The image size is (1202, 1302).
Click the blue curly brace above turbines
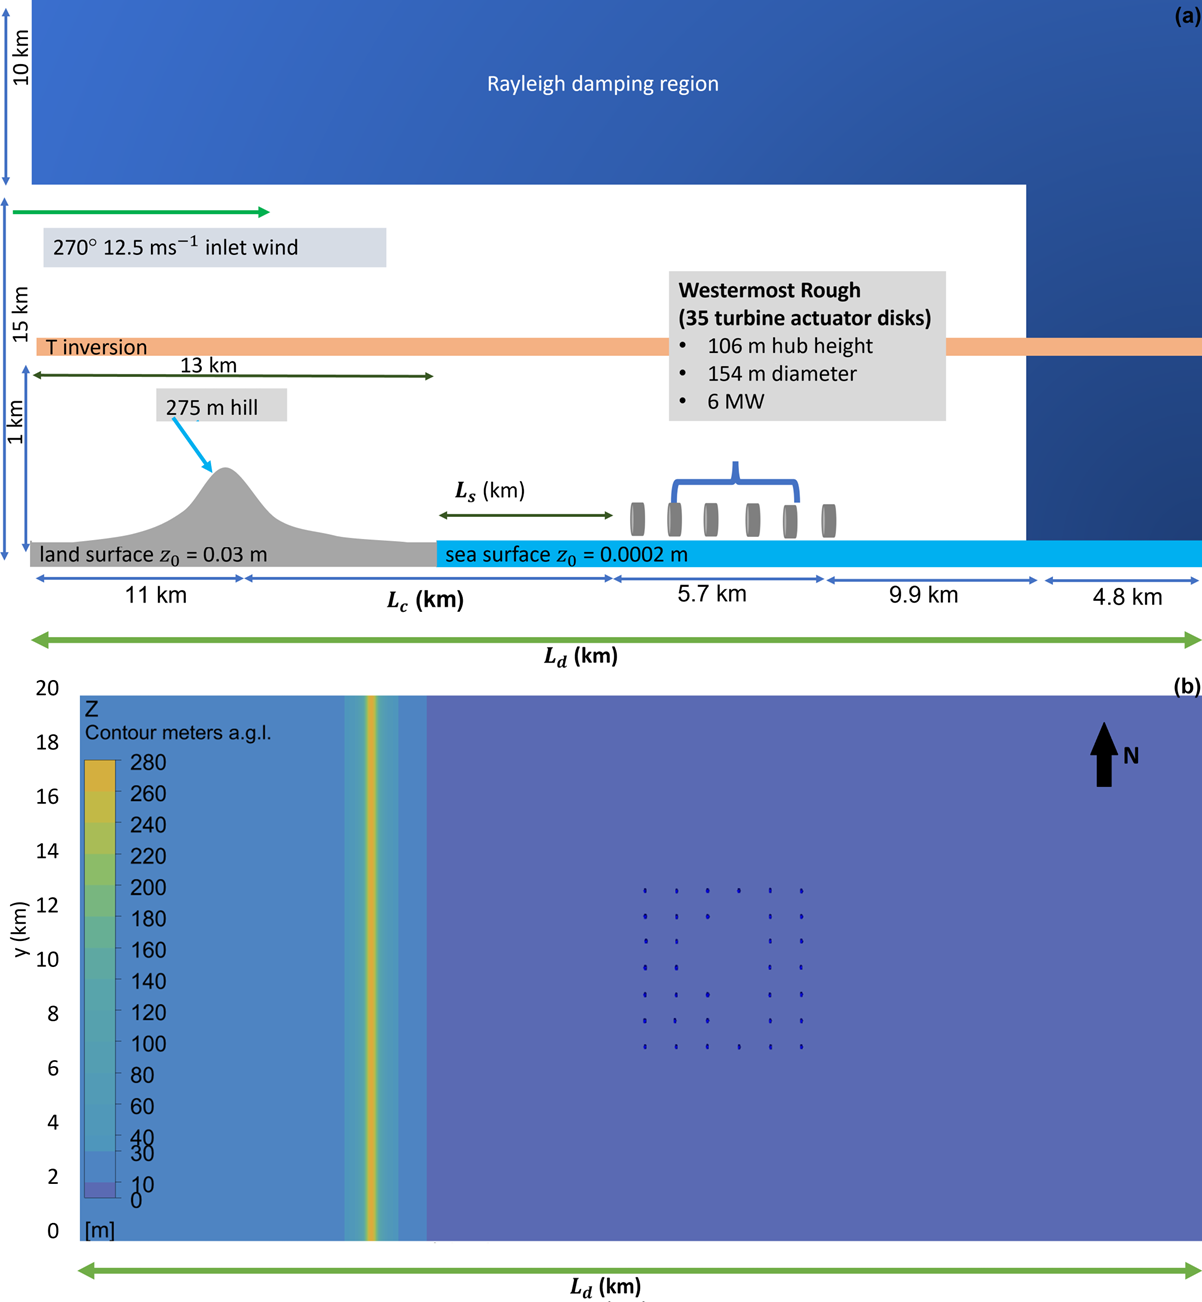click(735, 482)
